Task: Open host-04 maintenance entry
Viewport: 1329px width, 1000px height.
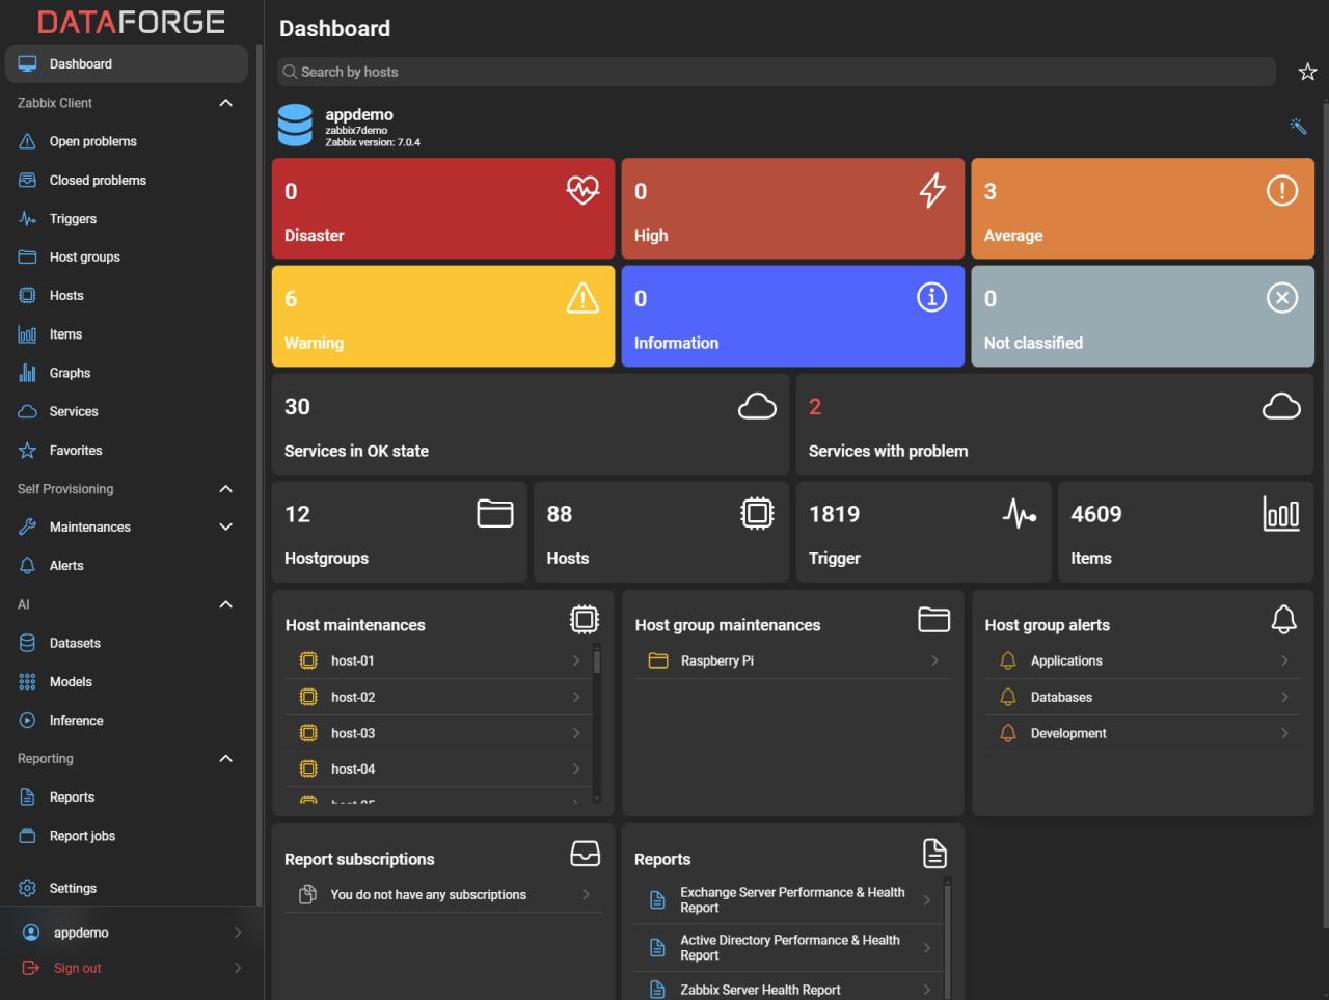Action: (x=438, y=769)
